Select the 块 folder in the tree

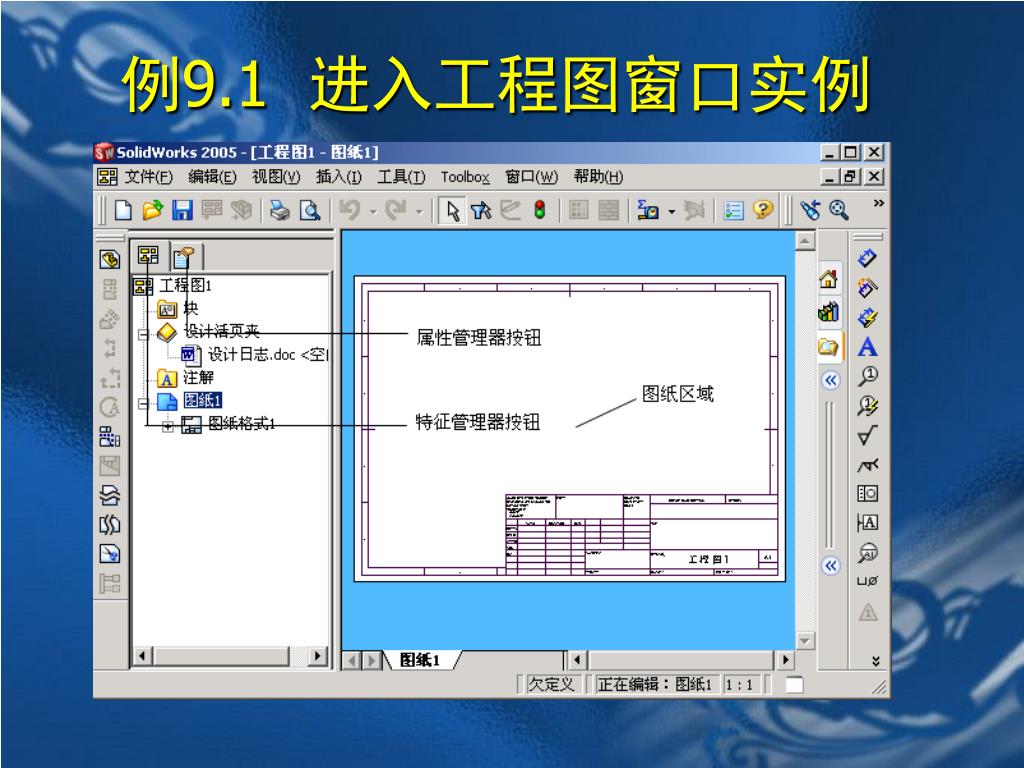[191, 308]
